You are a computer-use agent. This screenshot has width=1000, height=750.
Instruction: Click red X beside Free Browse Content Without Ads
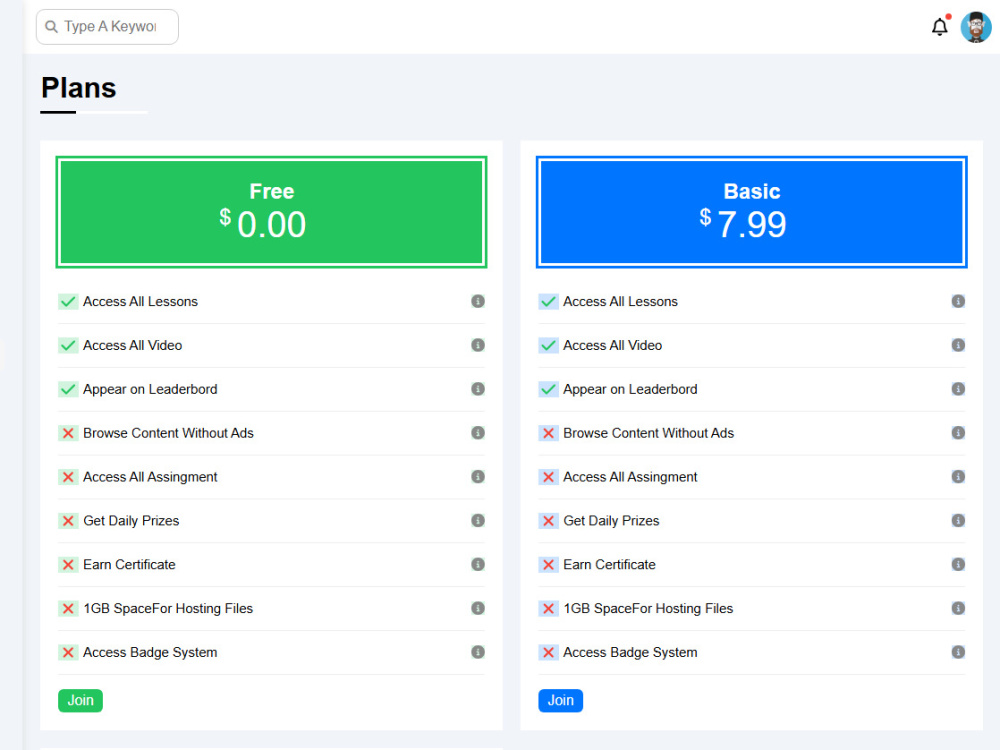pyautogui.click(x=68, y=433)
